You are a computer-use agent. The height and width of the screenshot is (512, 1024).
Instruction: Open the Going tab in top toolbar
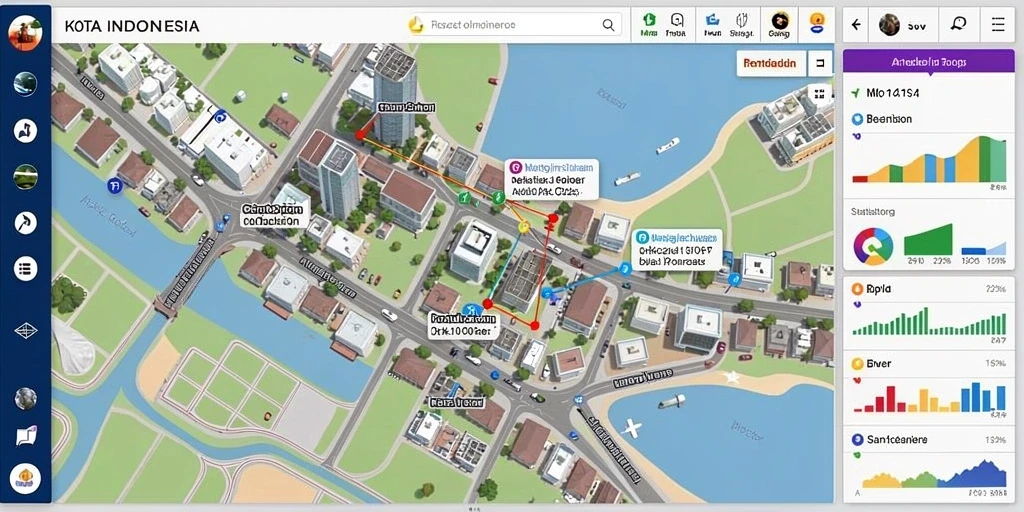[780, 25]
